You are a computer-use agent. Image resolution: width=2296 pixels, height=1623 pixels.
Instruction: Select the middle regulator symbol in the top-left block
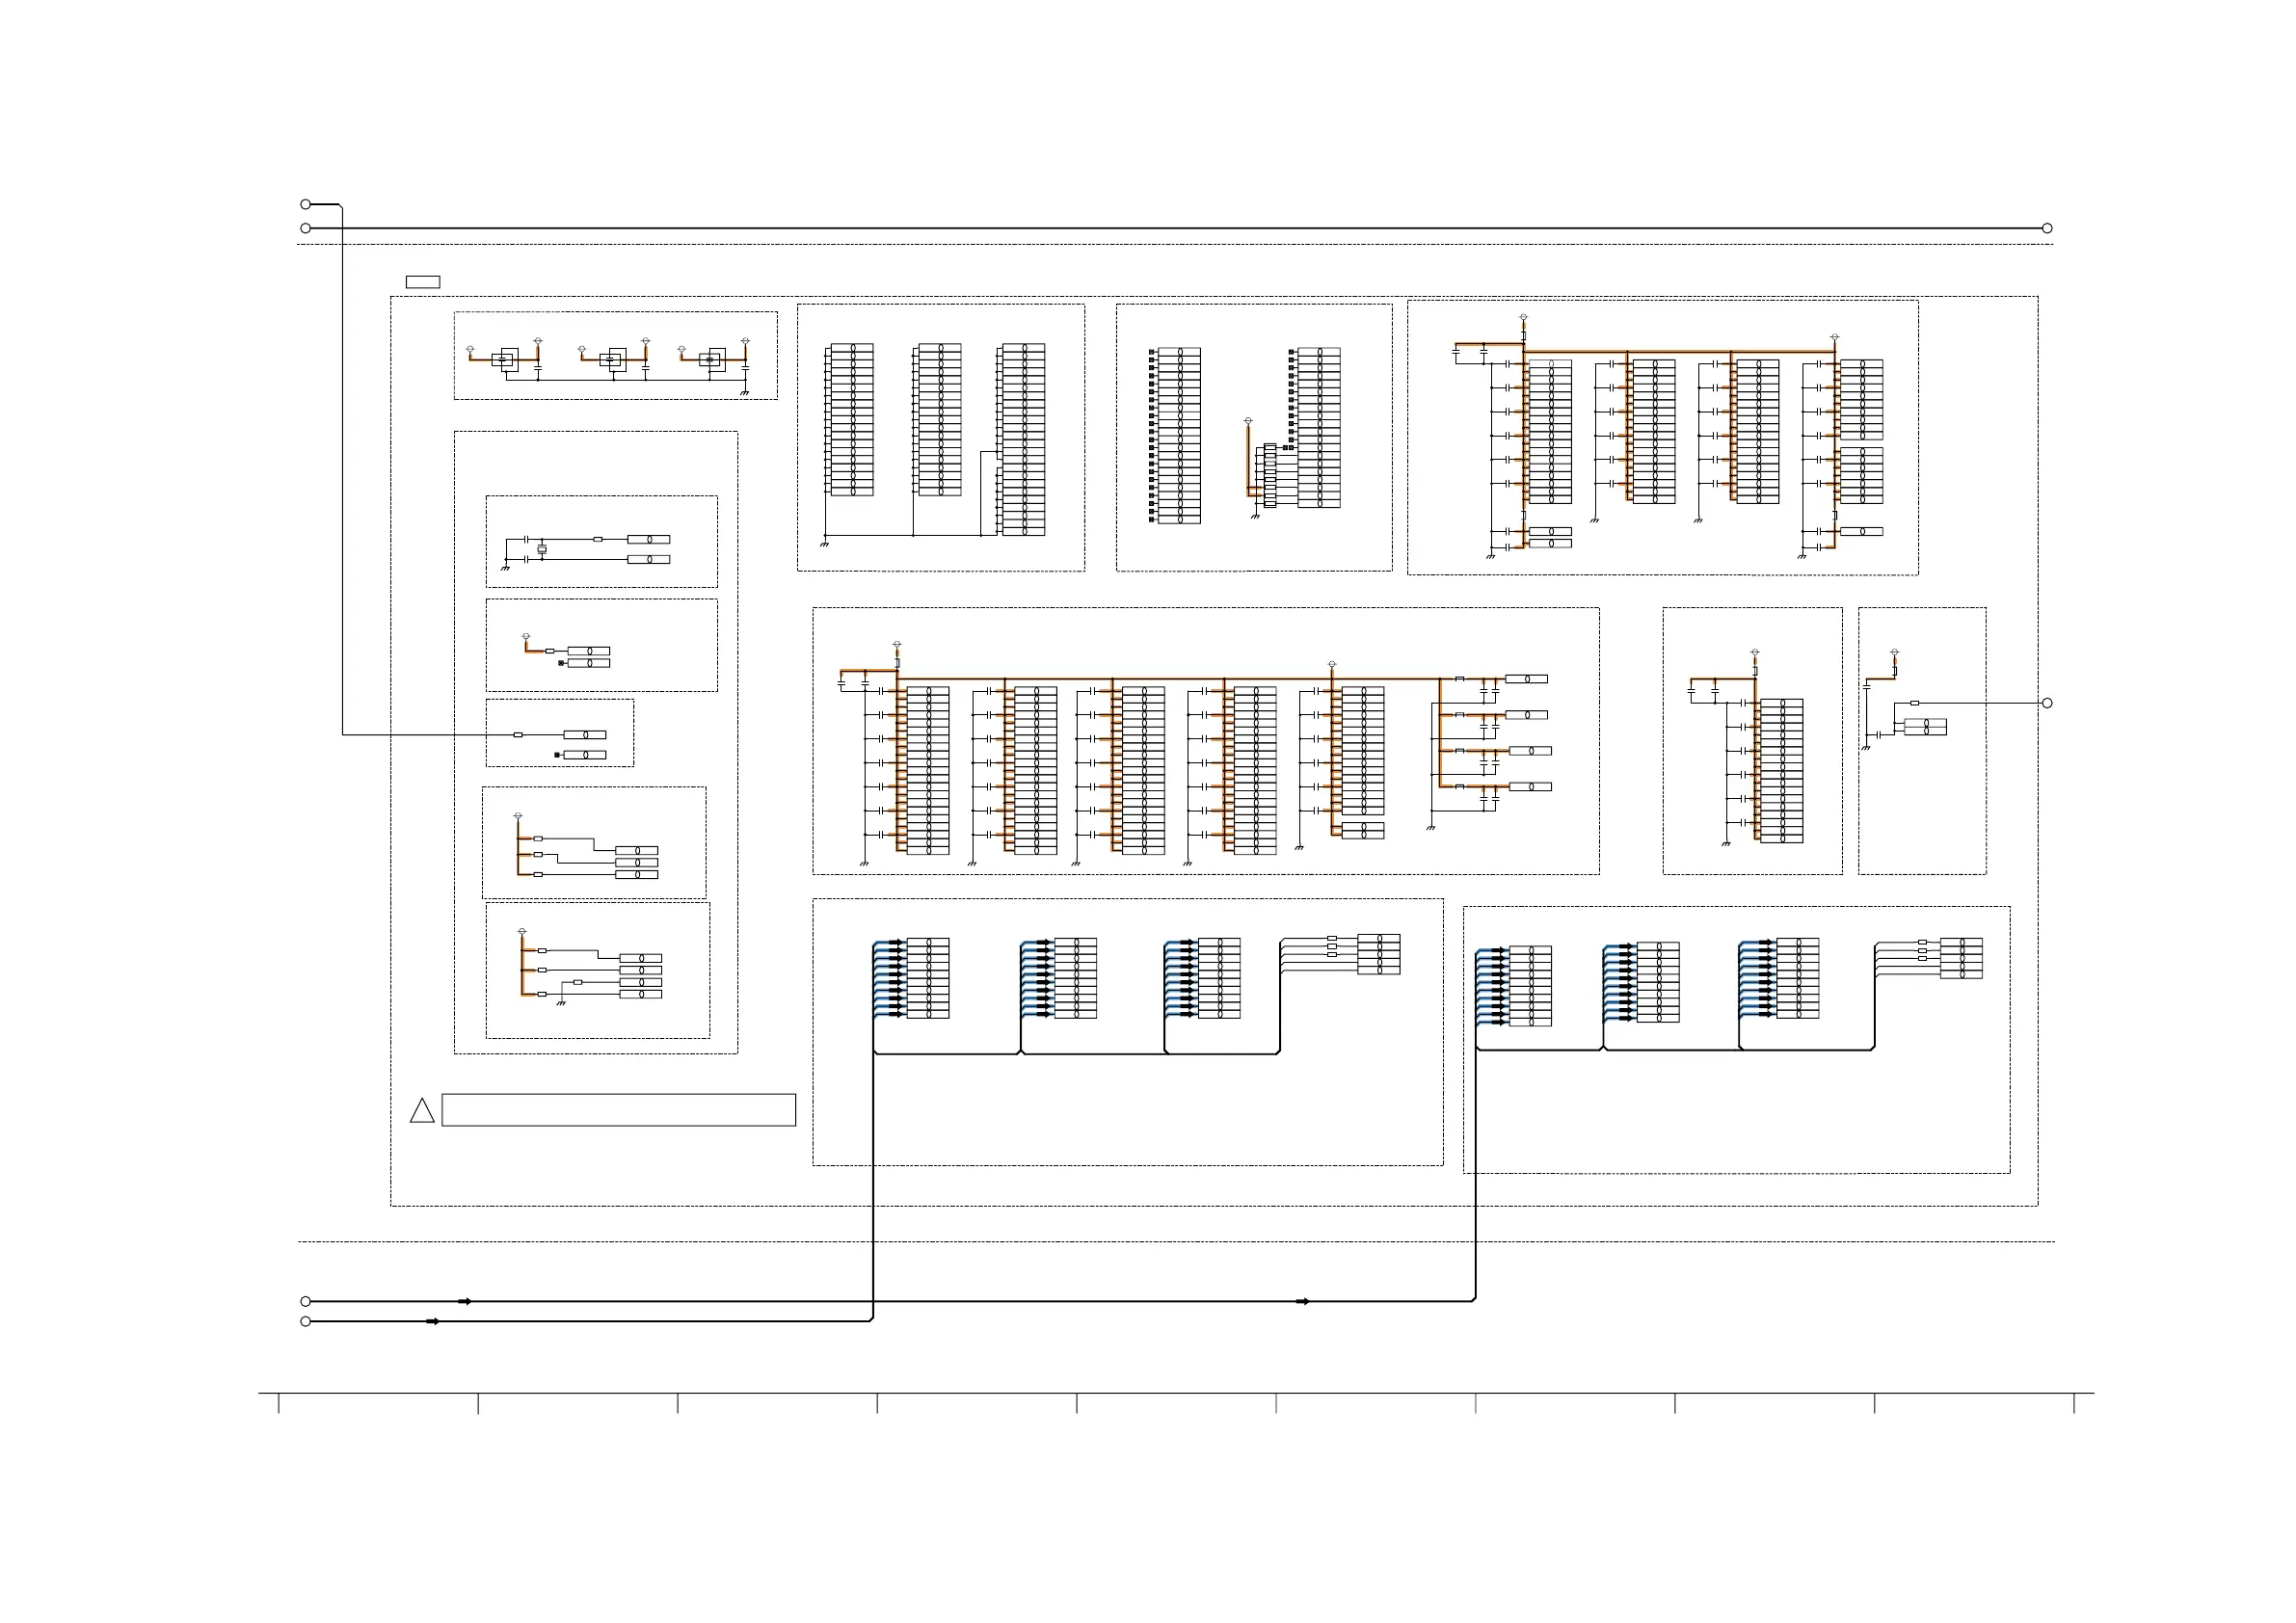pos(612,360)
